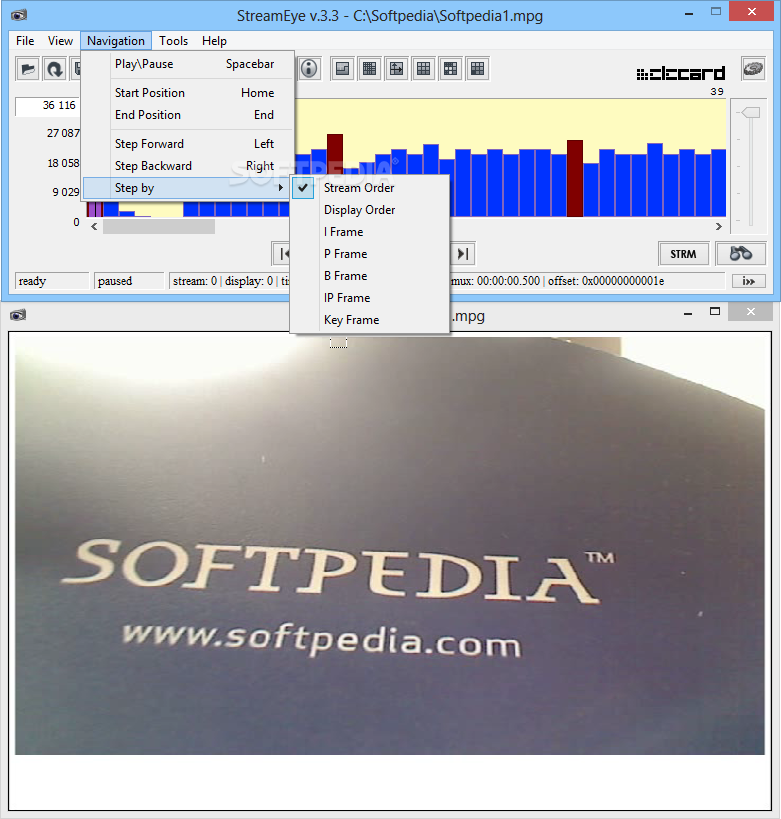Click the 'ready' status field
The image size is (781, 819).
(52, 281)
